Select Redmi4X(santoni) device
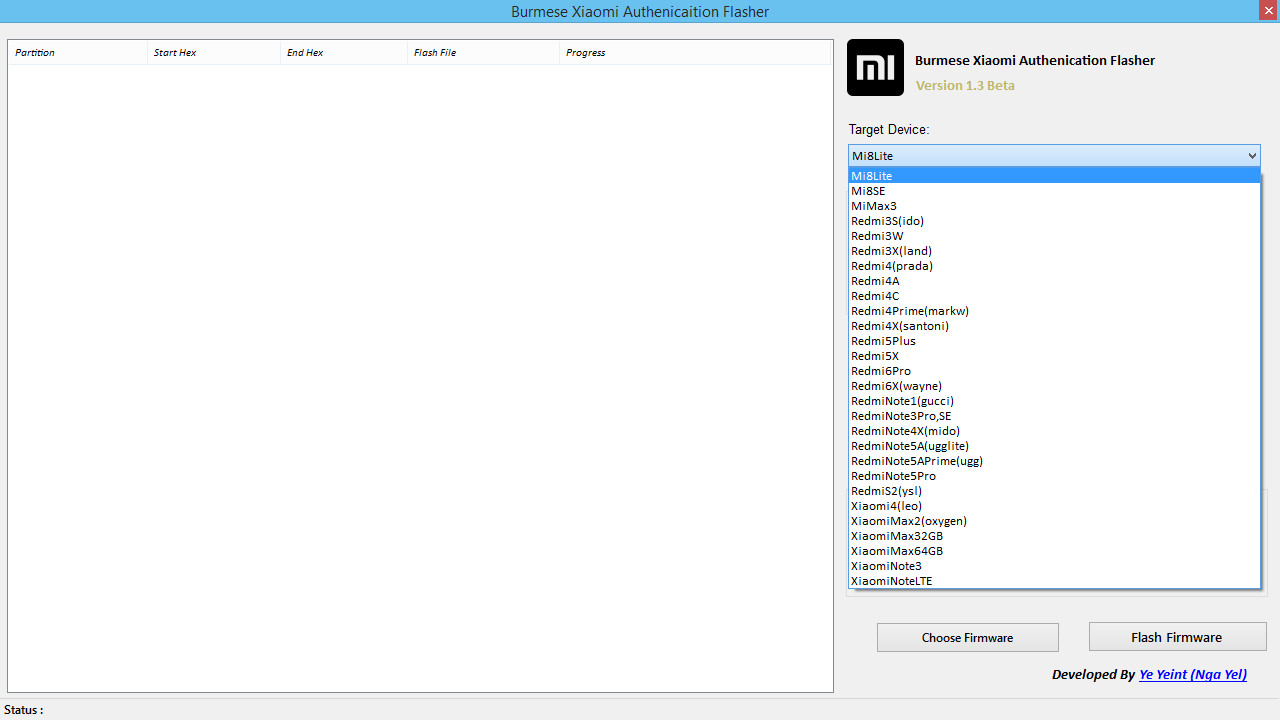The width and height of the screenshot is (1280, 720). tap(1054, 326)
